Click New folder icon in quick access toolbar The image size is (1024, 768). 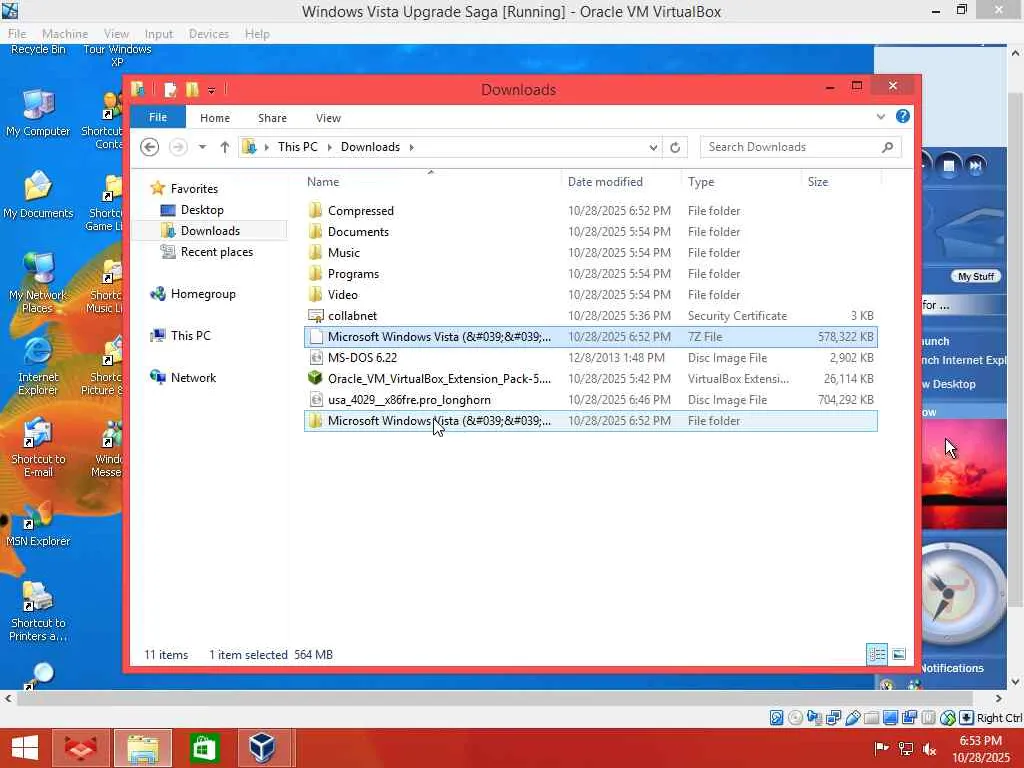[192, 89]
